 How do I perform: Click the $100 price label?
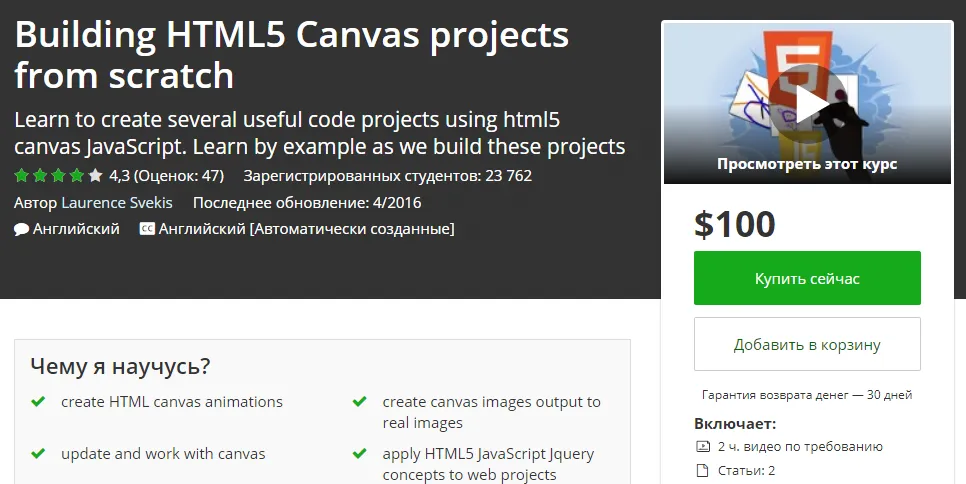point(735,224)
